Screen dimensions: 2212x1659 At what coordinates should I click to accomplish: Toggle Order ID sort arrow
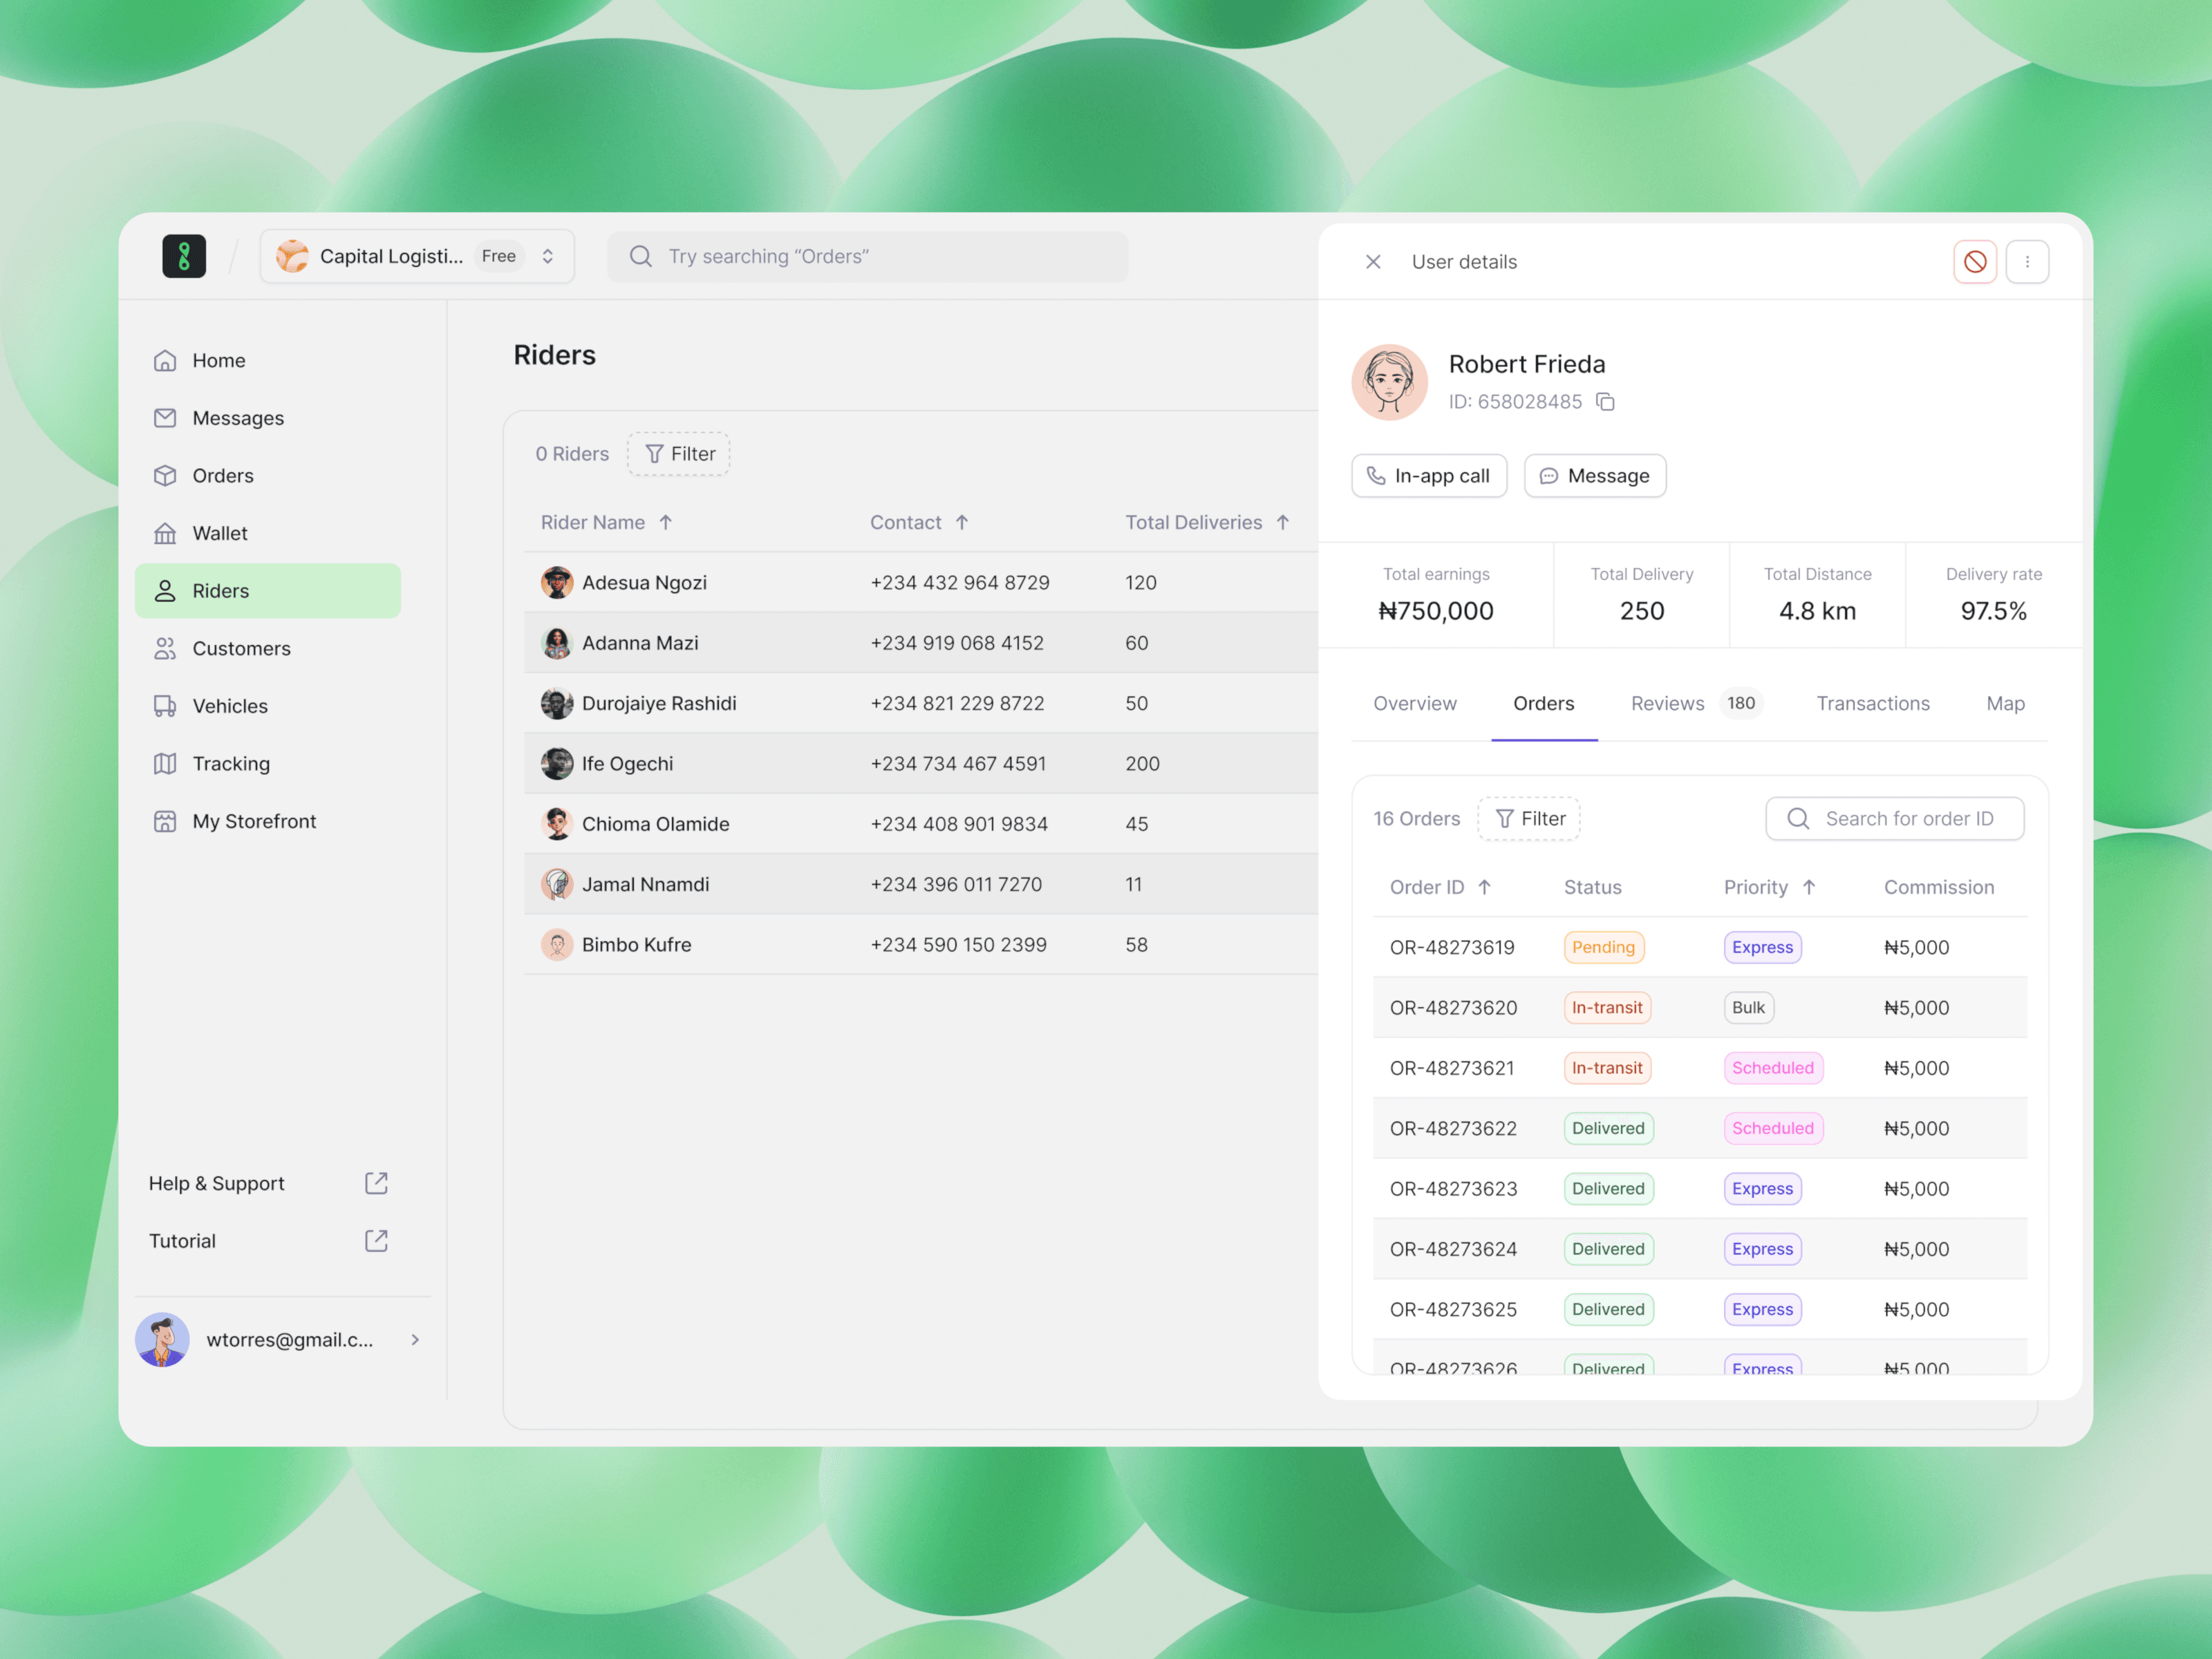pyautogui.click(x=1485, y=887)
